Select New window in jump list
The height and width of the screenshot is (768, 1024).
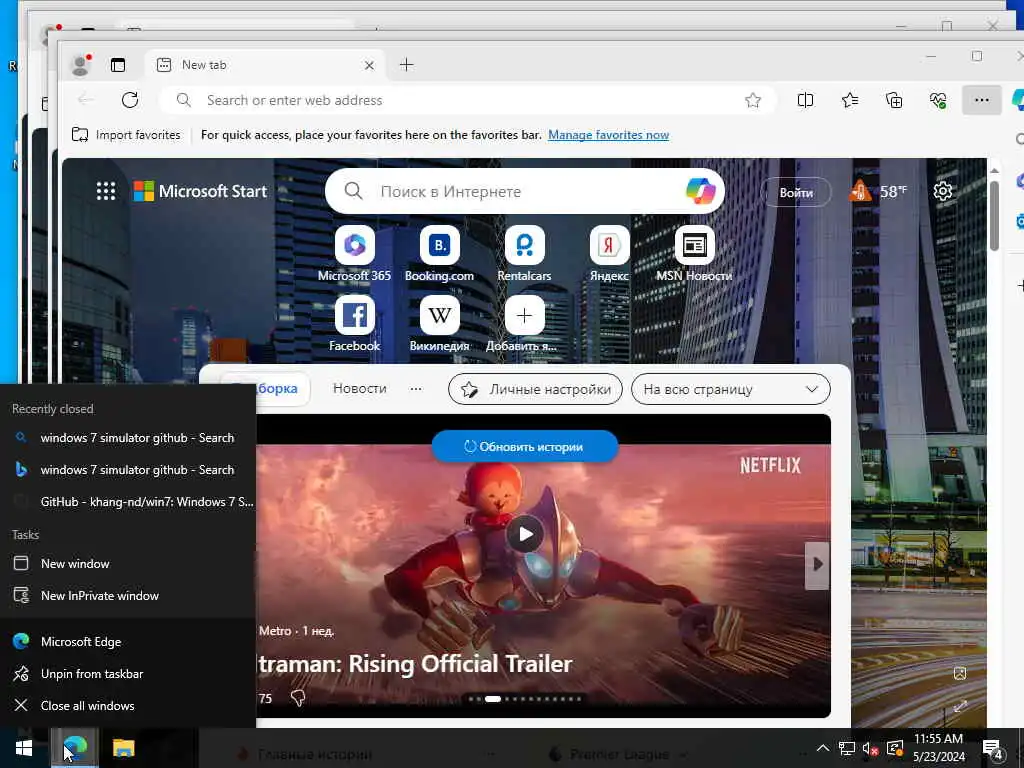(127, 564)
